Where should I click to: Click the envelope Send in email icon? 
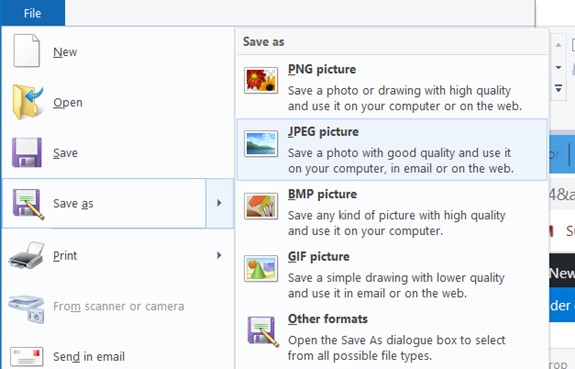pyautogui.click(x=26, y=357)
